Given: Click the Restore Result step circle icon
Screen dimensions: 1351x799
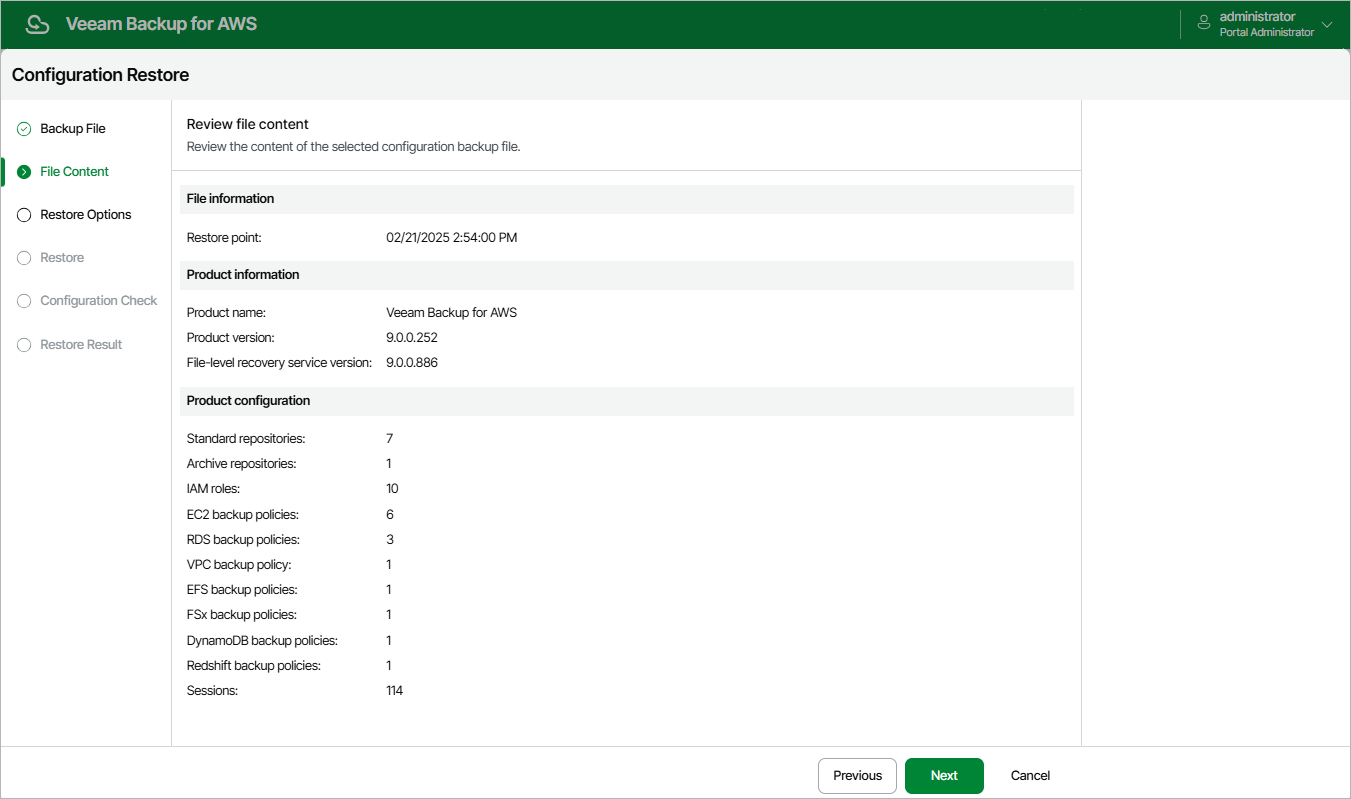Looking at the screenshot, I should (x=24, y=345).
